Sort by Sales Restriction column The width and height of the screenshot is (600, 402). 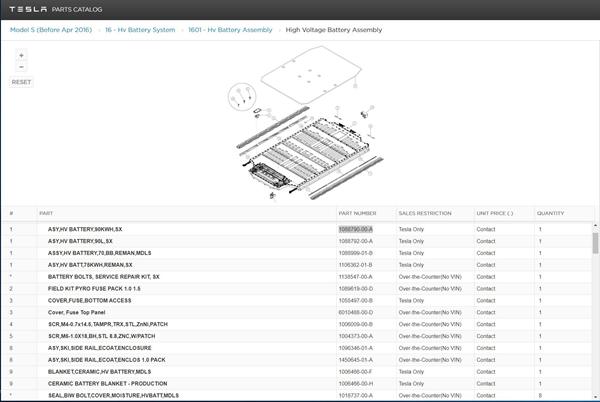[423, 213]
